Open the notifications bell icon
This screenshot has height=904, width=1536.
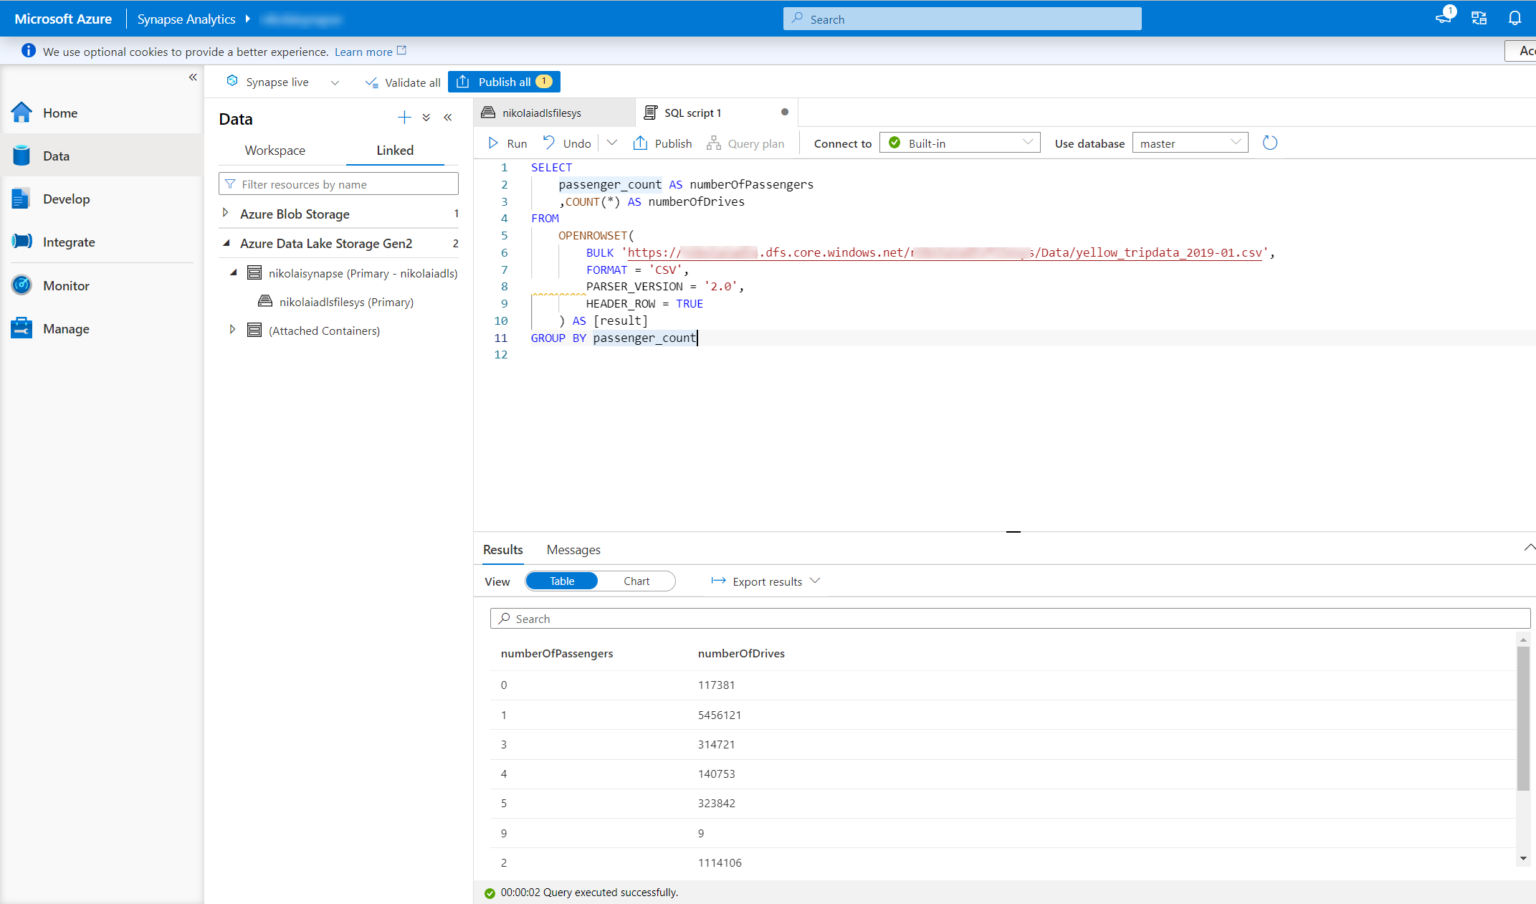1514,18
